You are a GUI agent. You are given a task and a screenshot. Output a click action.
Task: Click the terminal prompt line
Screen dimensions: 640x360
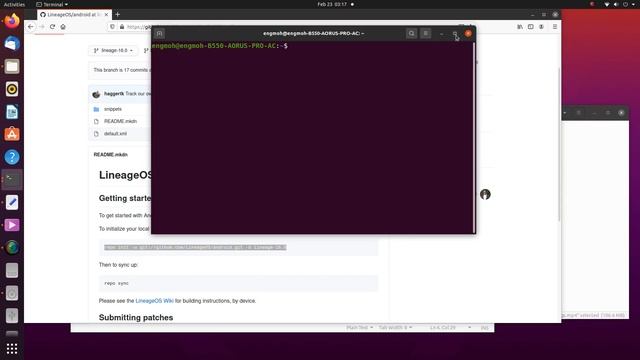pos(220,46)
